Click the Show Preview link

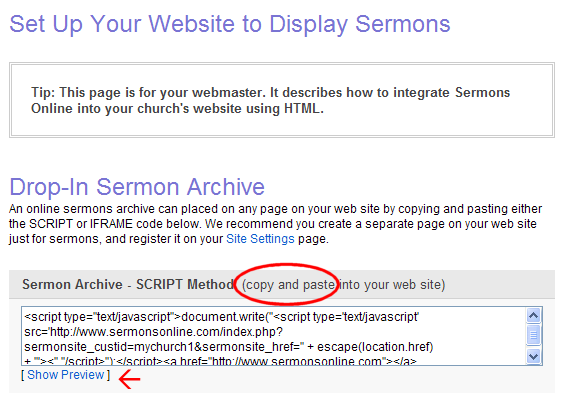[65, 375]
